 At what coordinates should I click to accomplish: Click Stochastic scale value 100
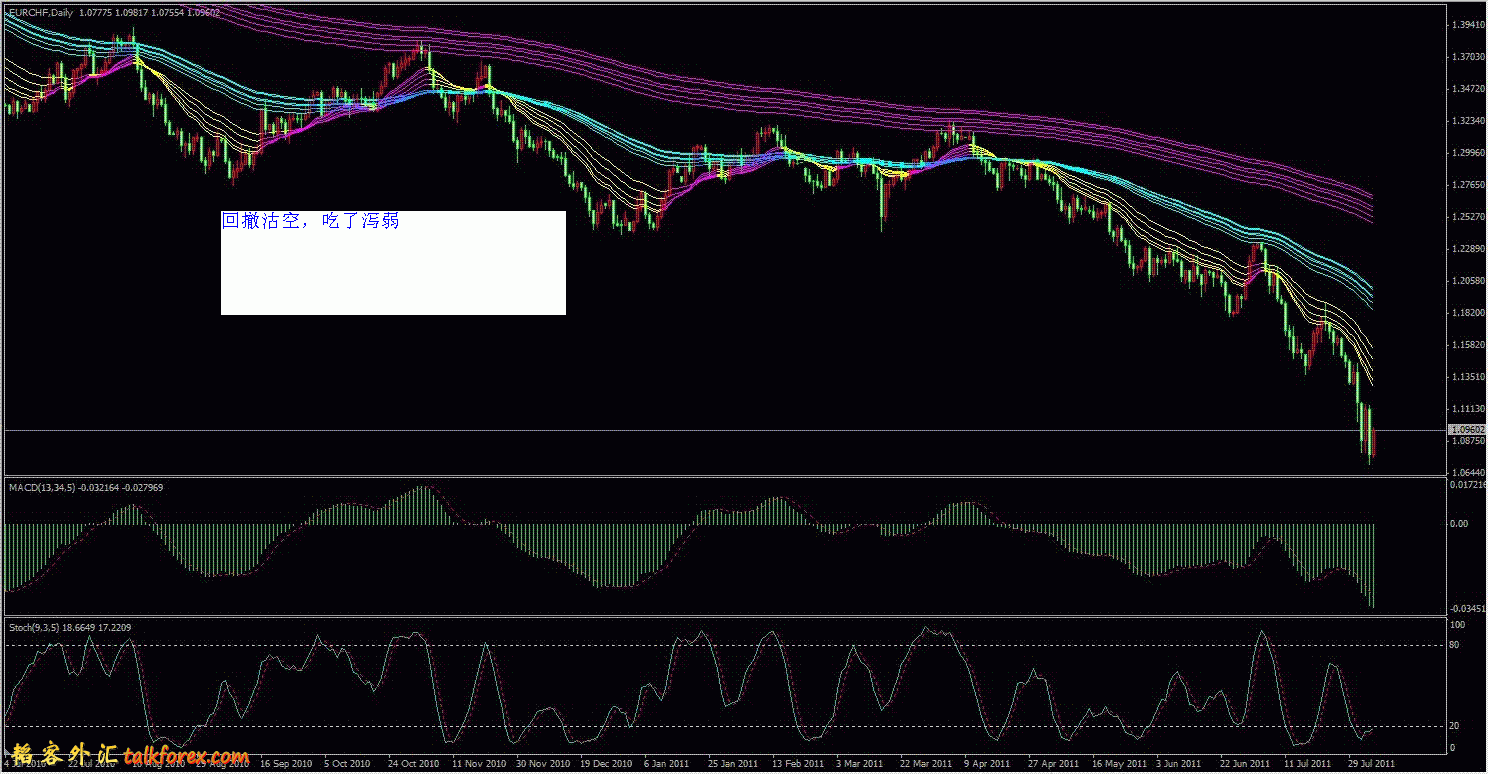1457,624
